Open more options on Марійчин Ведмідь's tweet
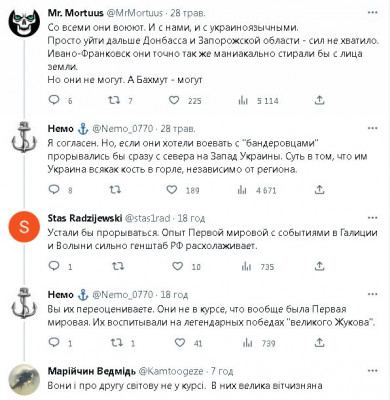The image size is (390, 400). click(x=372, y=371)
